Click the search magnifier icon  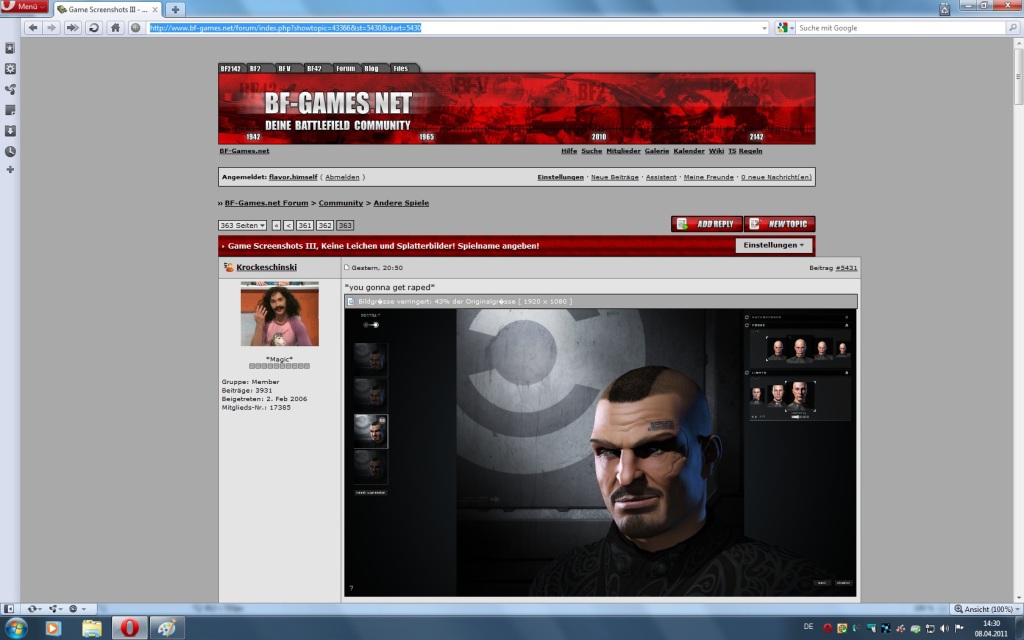1013,27
